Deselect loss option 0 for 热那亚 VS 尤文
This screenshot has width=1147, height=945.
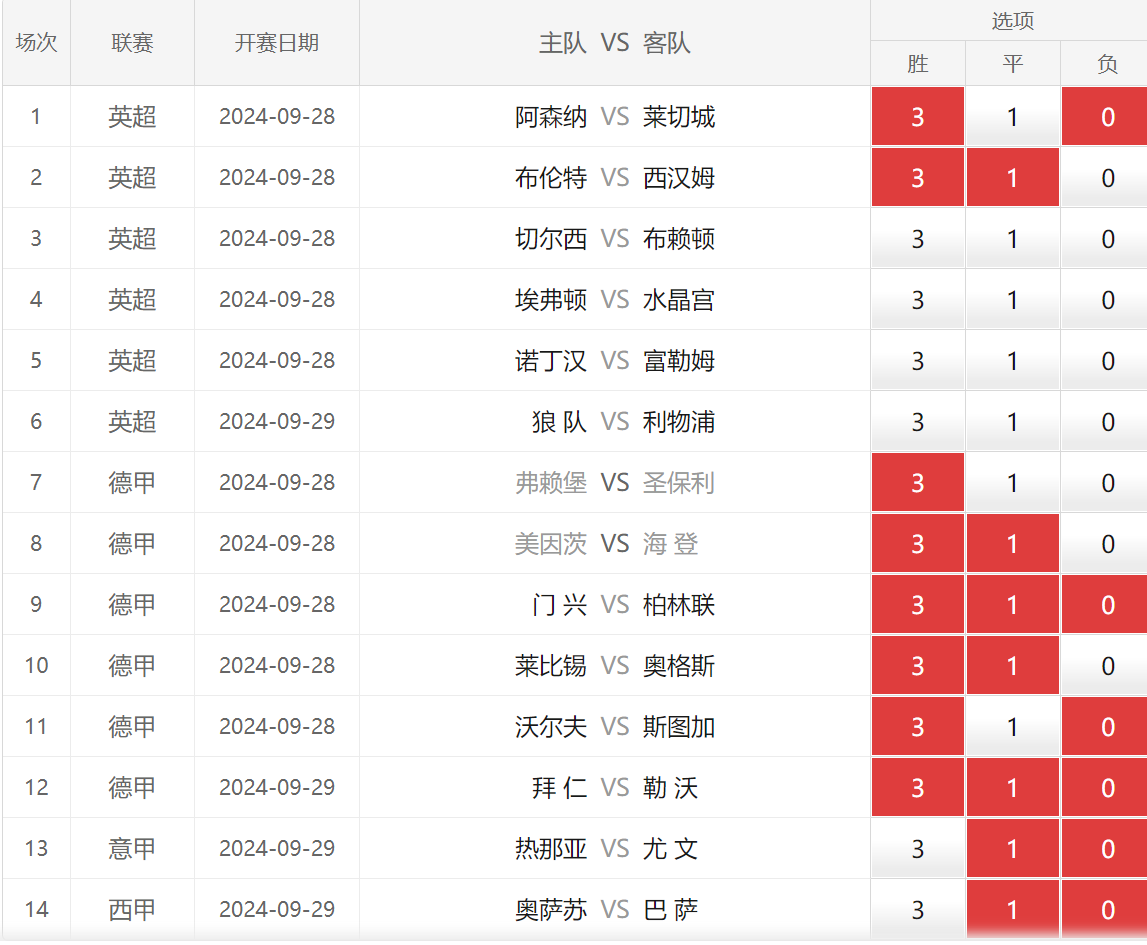click(1106, 848)
